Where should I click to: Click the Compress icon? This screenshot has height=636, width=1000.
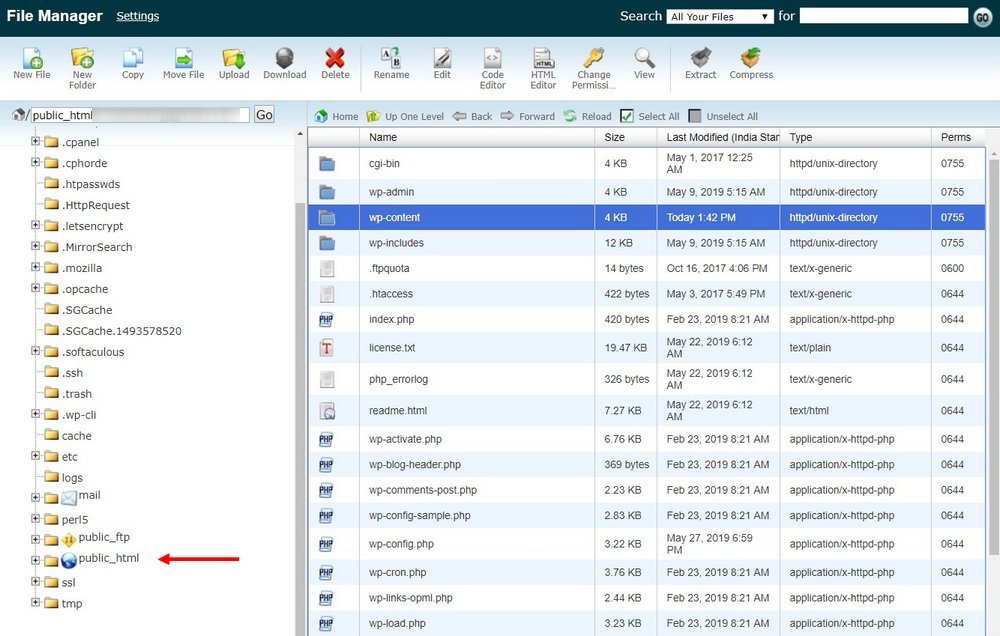[751, 59]
